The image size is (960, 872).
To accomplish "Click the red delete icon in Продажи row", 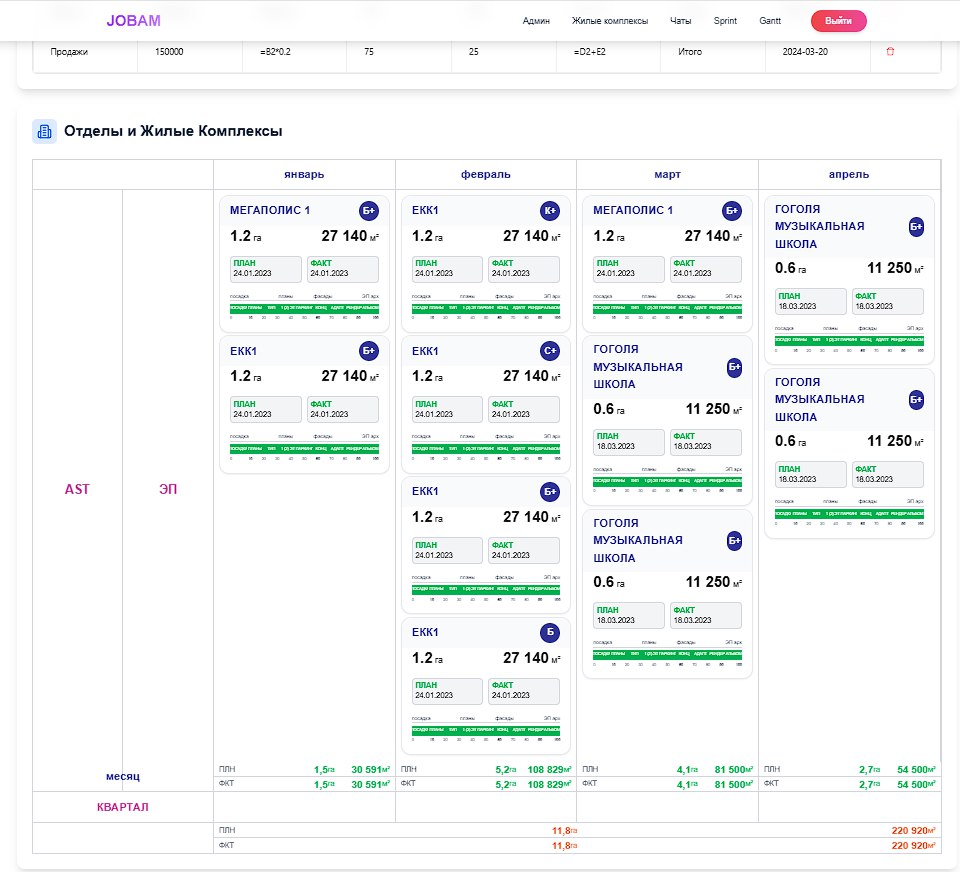I will pos(890,51).
